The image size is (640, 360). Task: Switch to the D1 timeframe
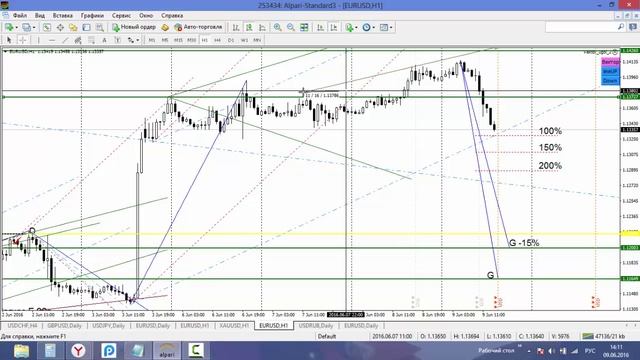coord(231,40)
